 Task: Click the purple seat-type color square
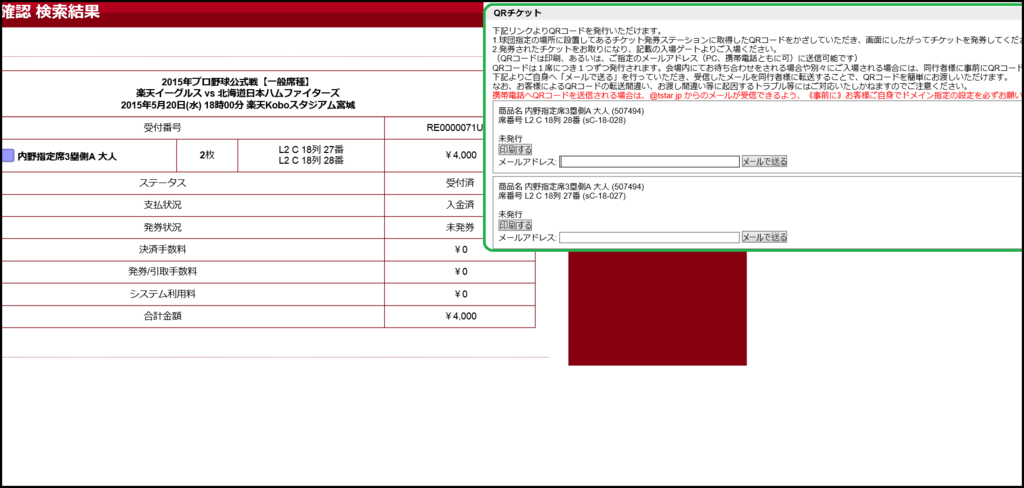pyautogui.click(x=8, y=156)
